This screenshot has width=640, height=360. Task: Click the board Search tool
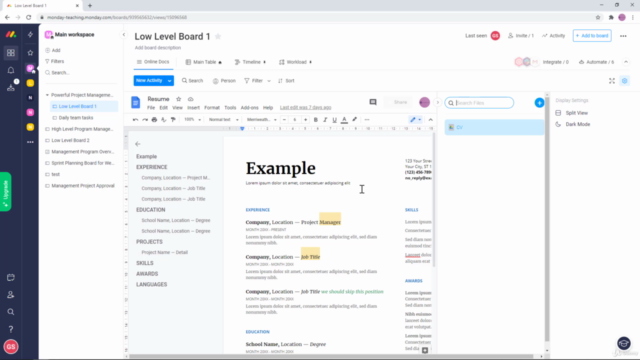coord(192,81)
